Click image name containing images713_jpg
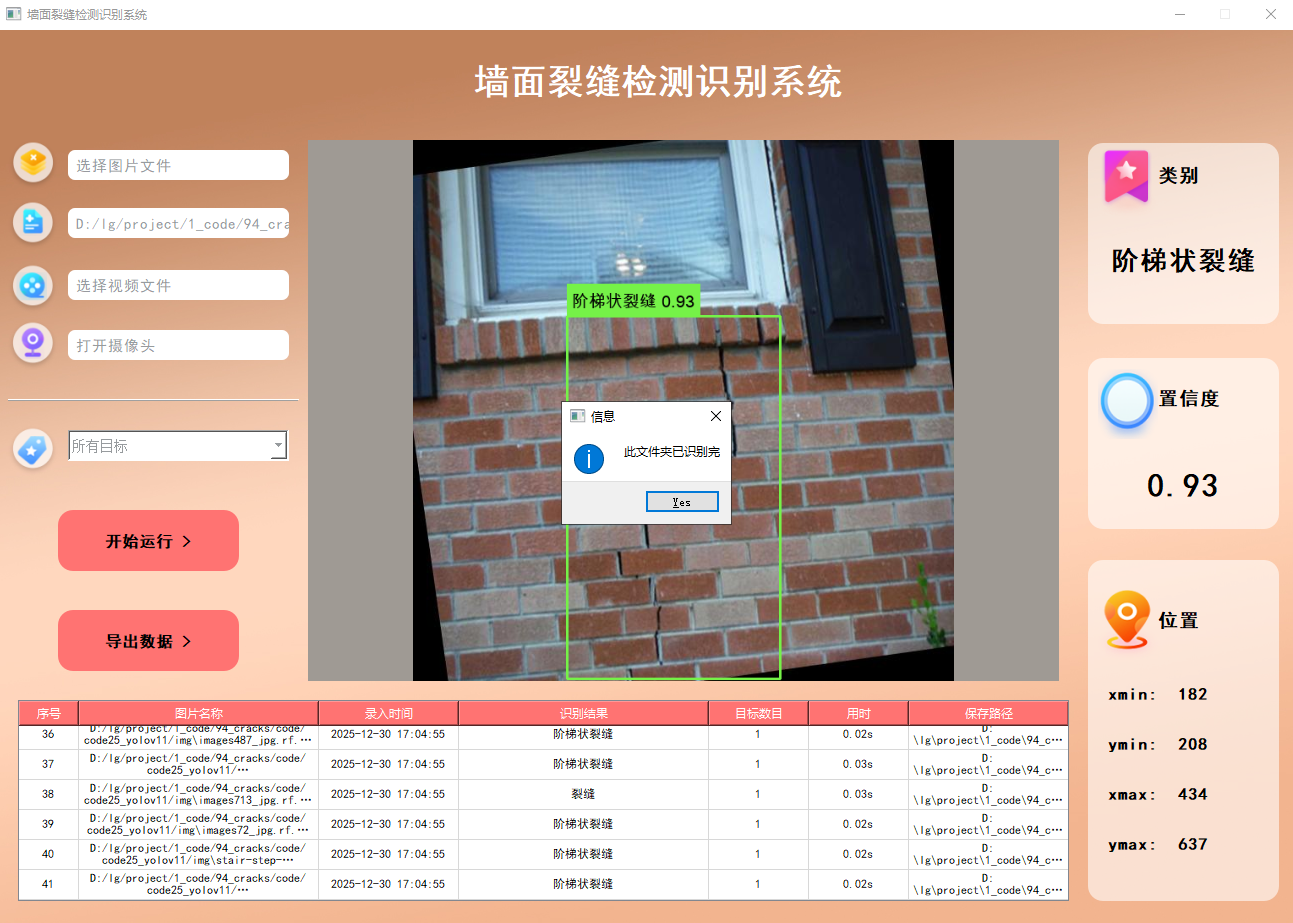The height and width of the screenshot is (923, 1293). click(x=198, y=794)
